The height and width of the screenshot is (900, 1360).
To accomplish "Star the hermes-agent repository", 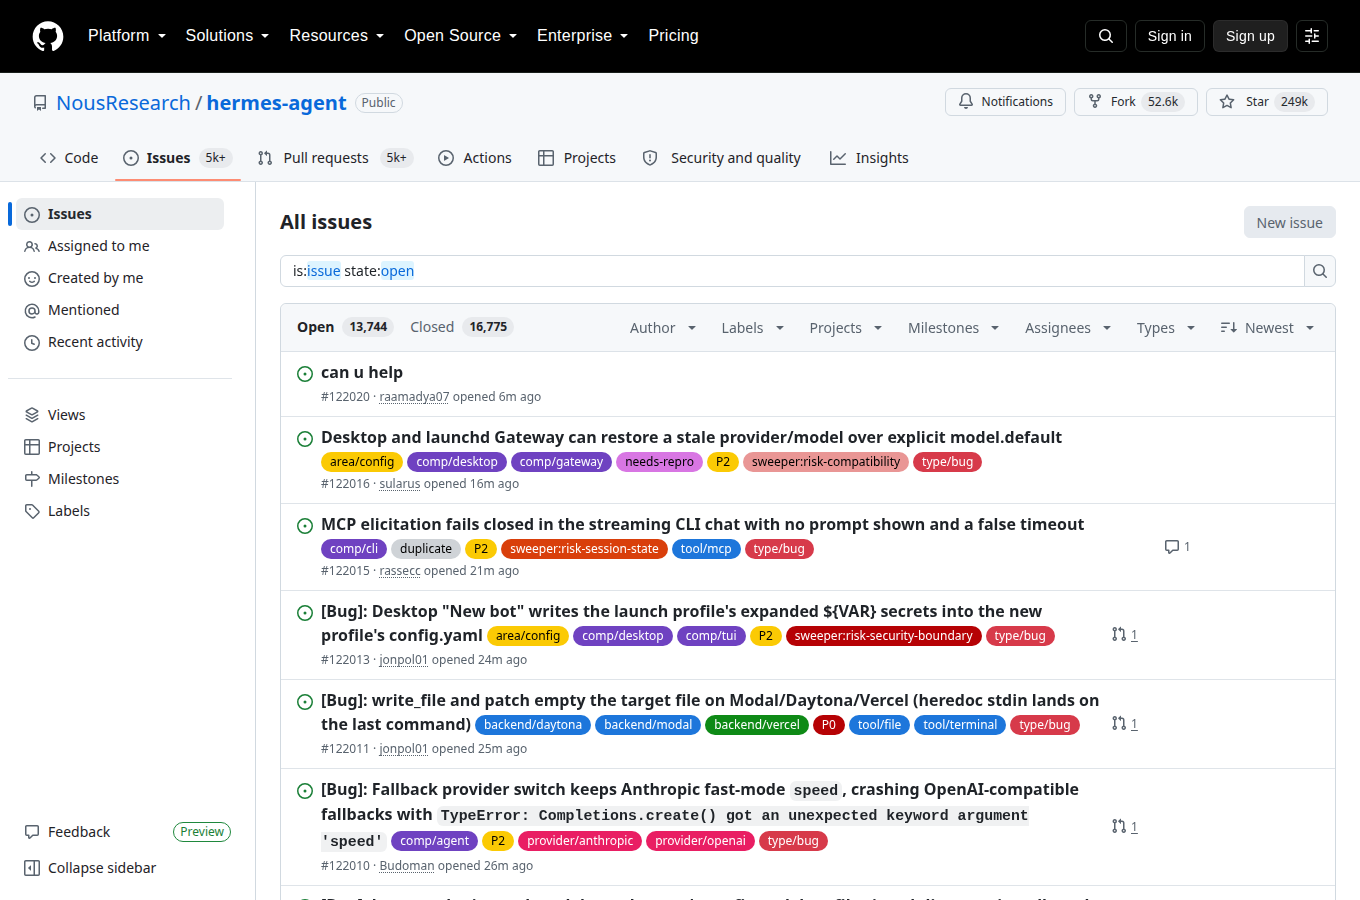I will point(1267,102).
